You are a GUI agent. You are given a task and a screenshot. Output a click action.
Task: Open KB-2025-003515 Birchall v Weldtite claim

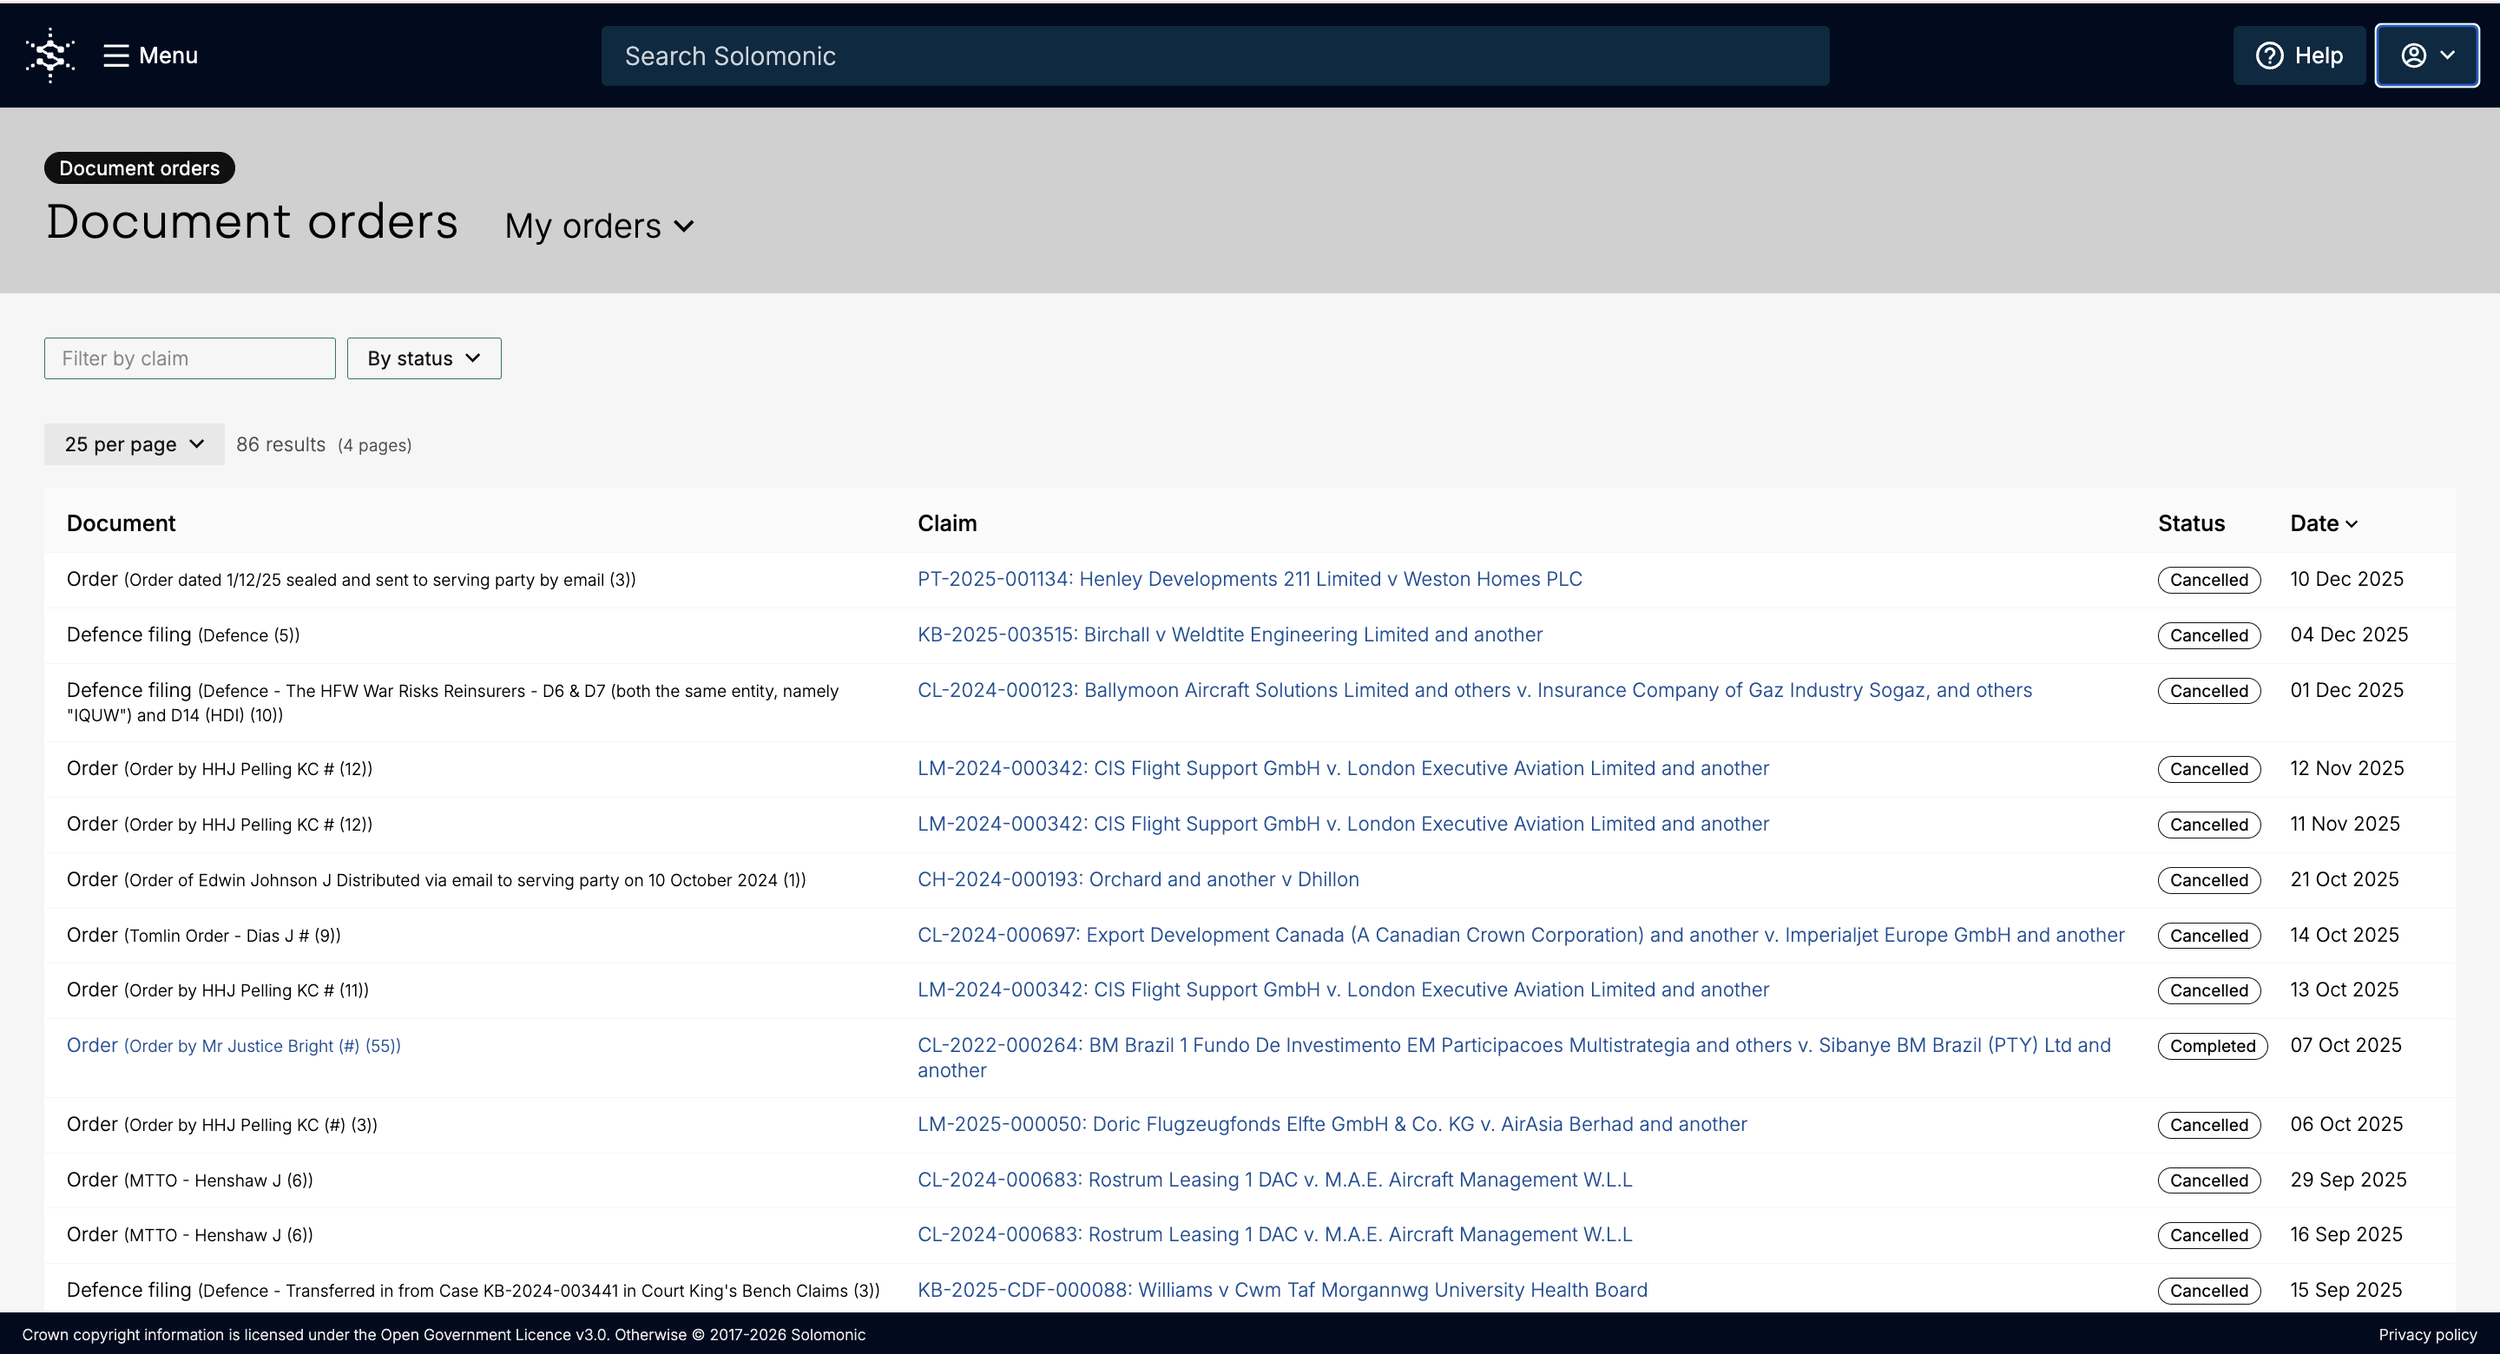(x=1229, y=634)
